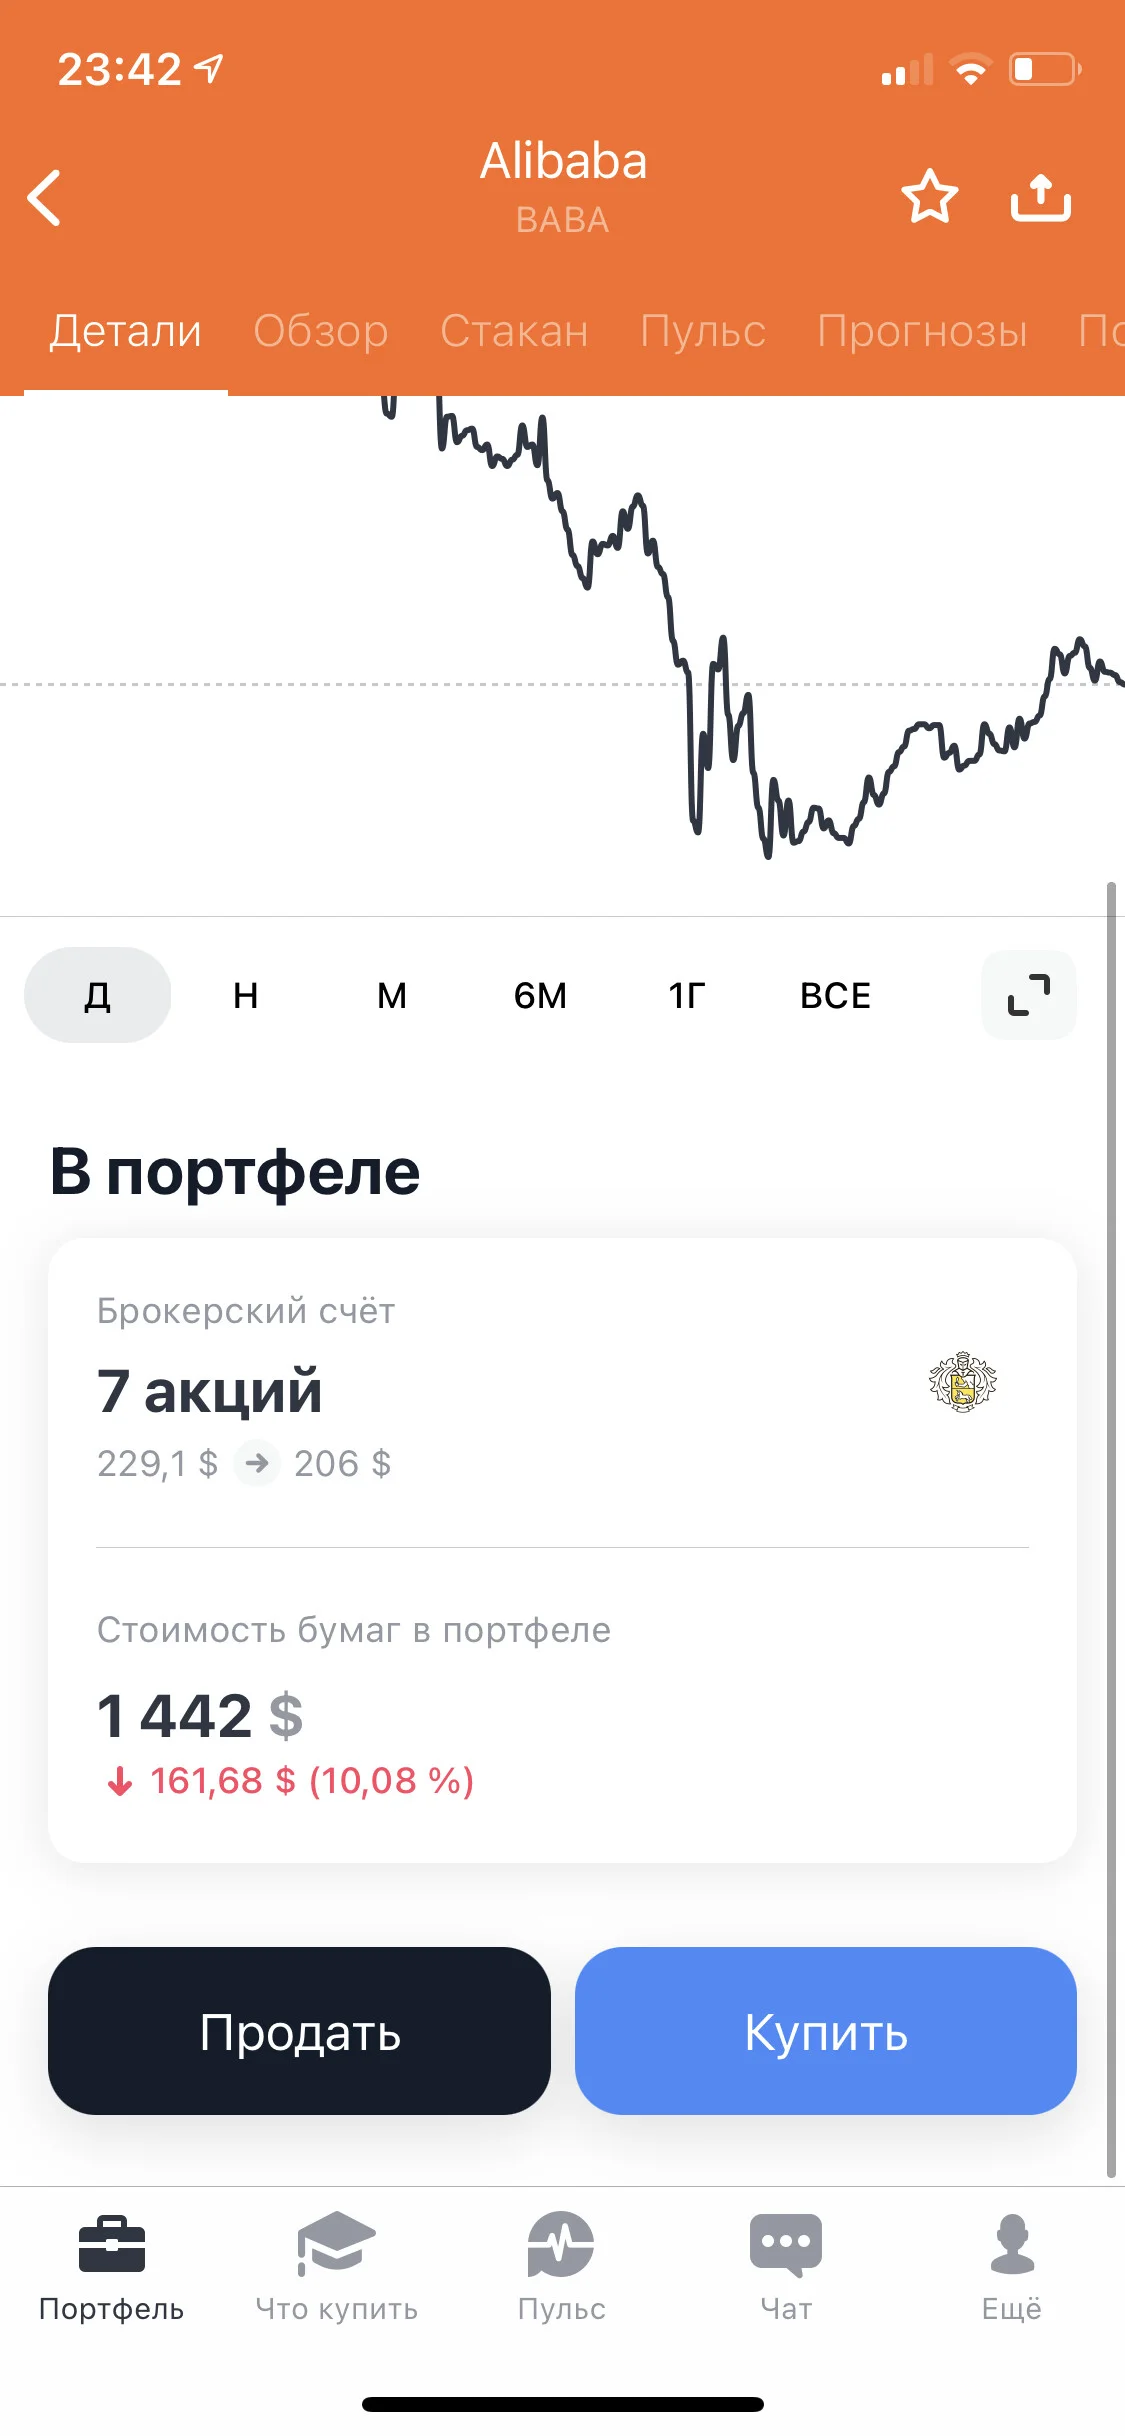Add Alibaba to favorites with star icon
Viewport: 1125px width, 2436px height.
click(x=930, y=196)
